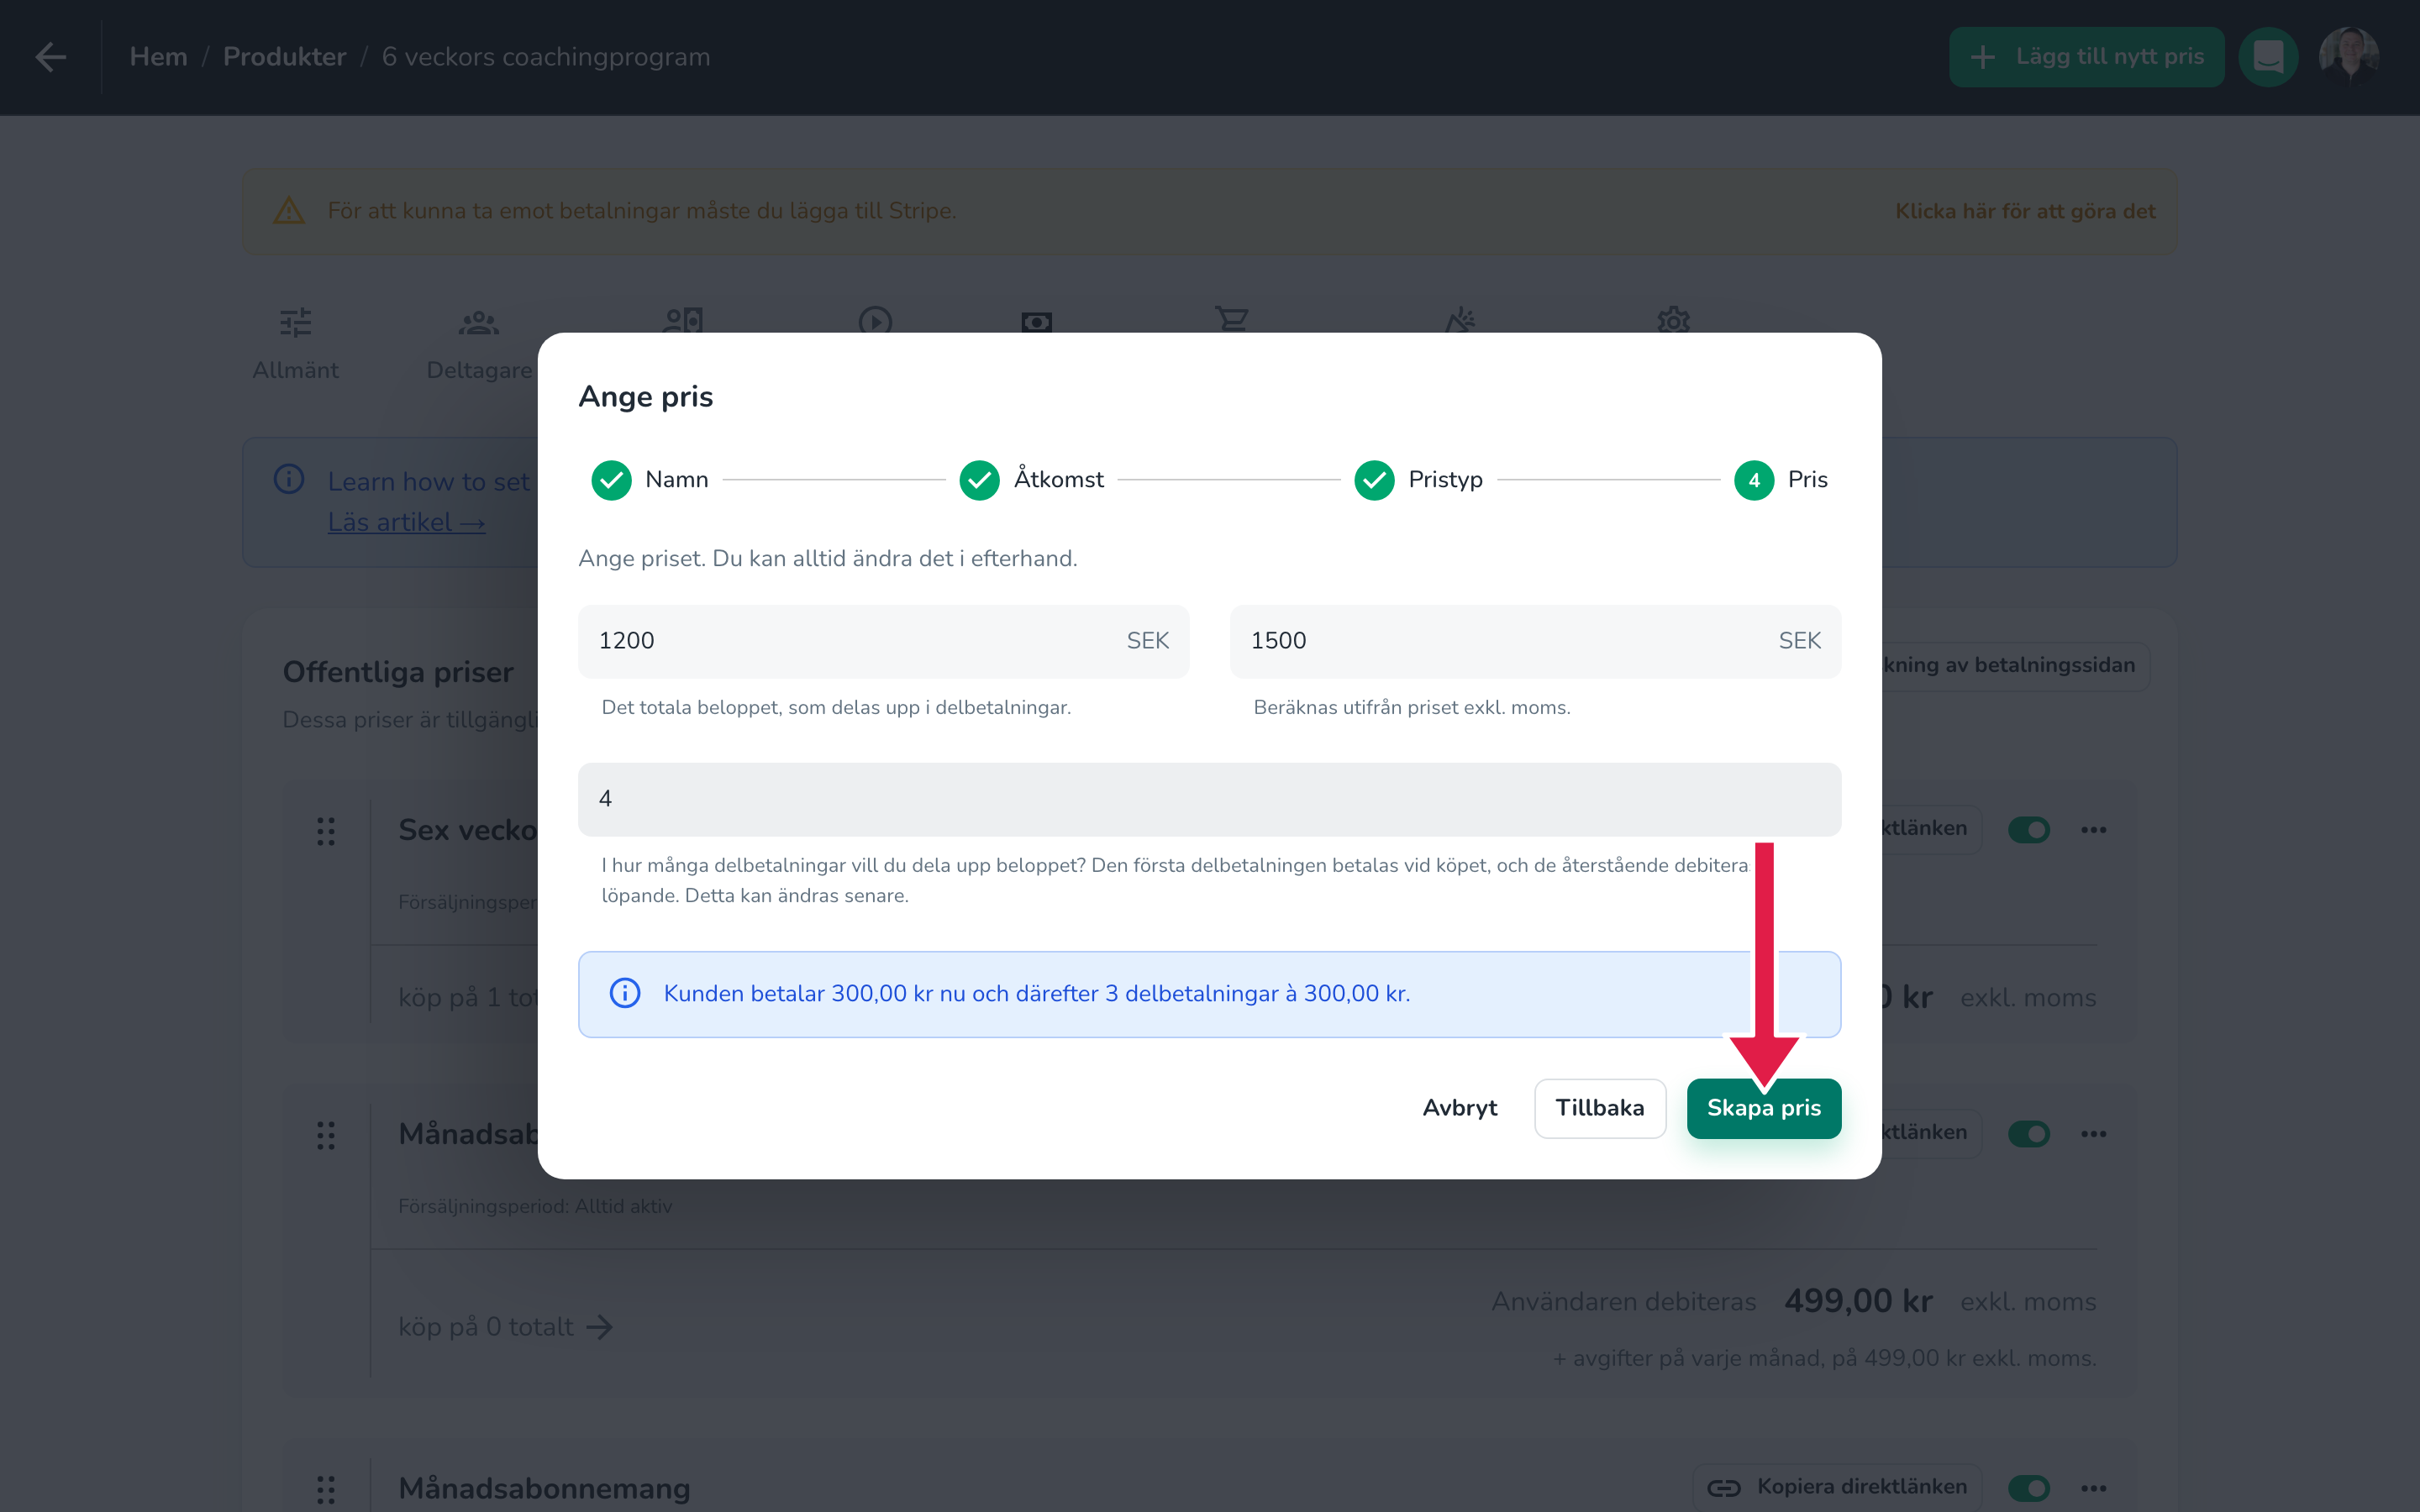The height and width of the screenshot is (1512, 2420).
Task: Click the info icon beside Learn how
Action: pos(289,479)
